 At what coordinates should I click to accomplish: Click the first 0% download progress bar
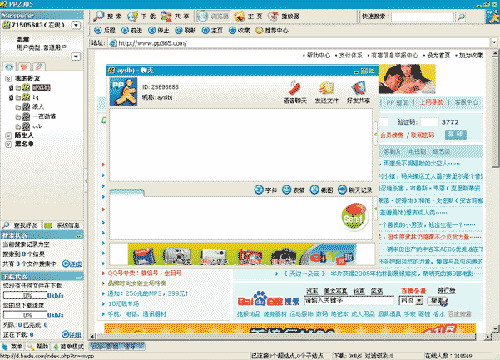point(25,295)
